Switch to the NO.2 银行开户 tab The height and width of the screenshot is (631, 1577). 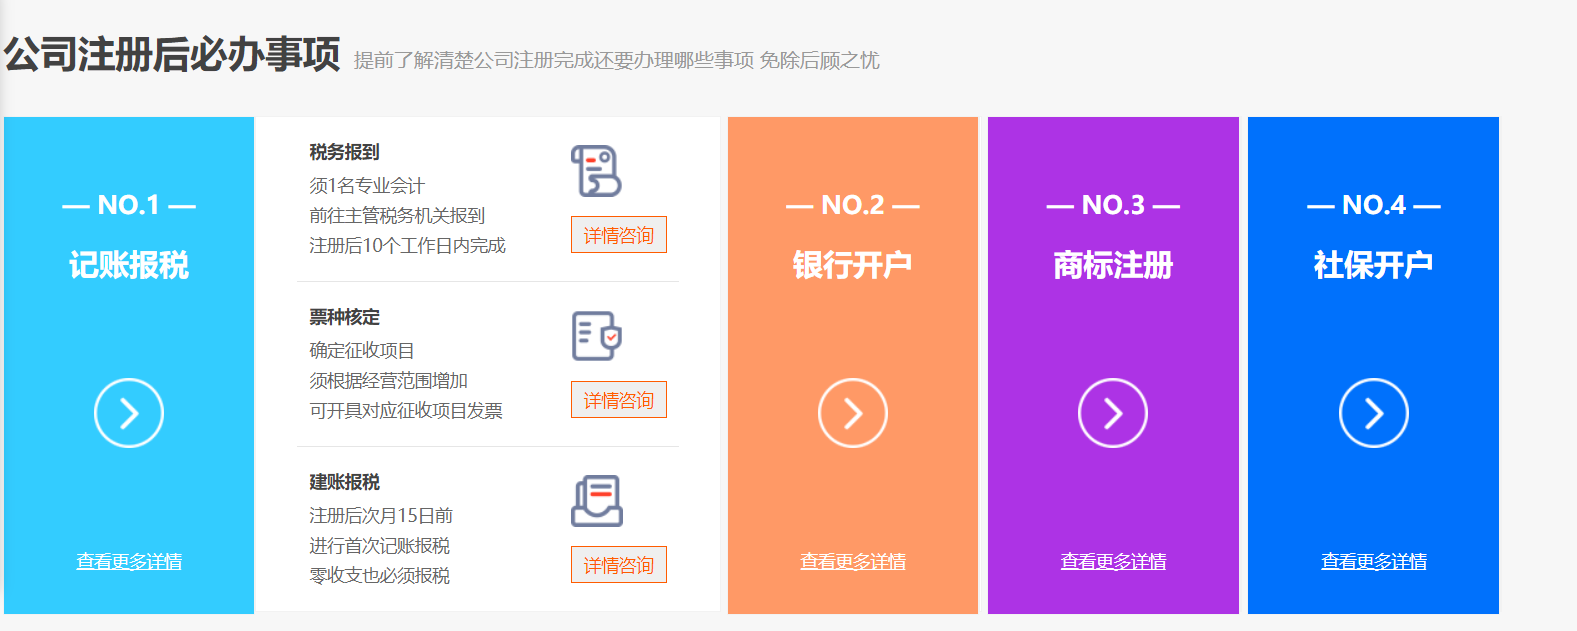tap(852, 265)
